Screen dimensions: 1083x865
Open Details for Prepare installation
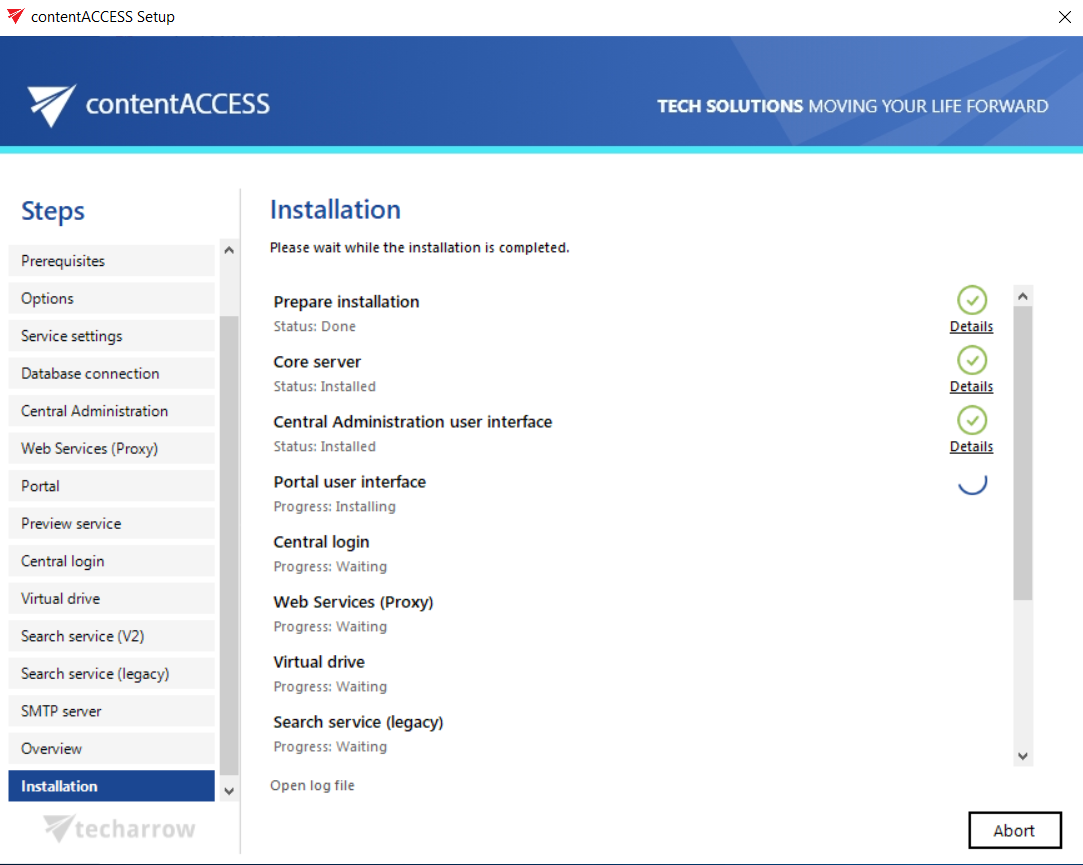971,327
